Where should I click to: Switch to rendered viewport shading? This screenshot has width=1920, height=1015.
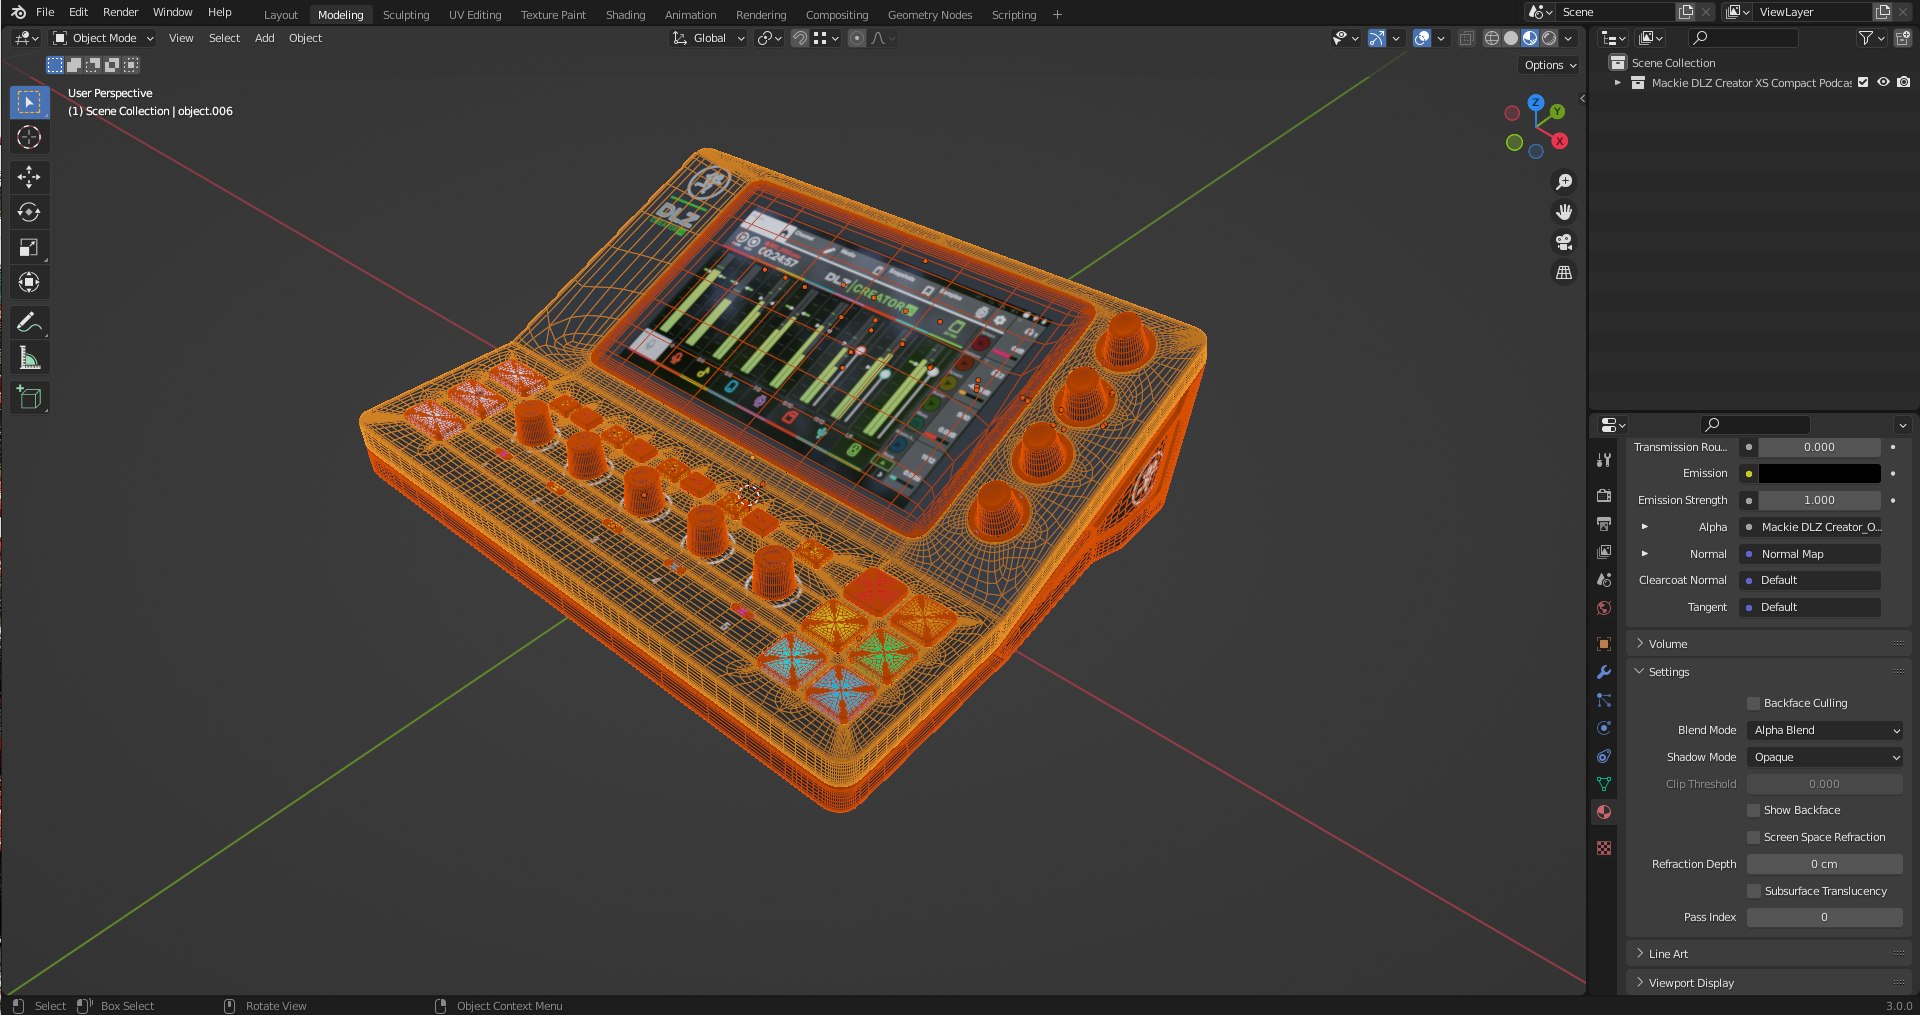1549,38
